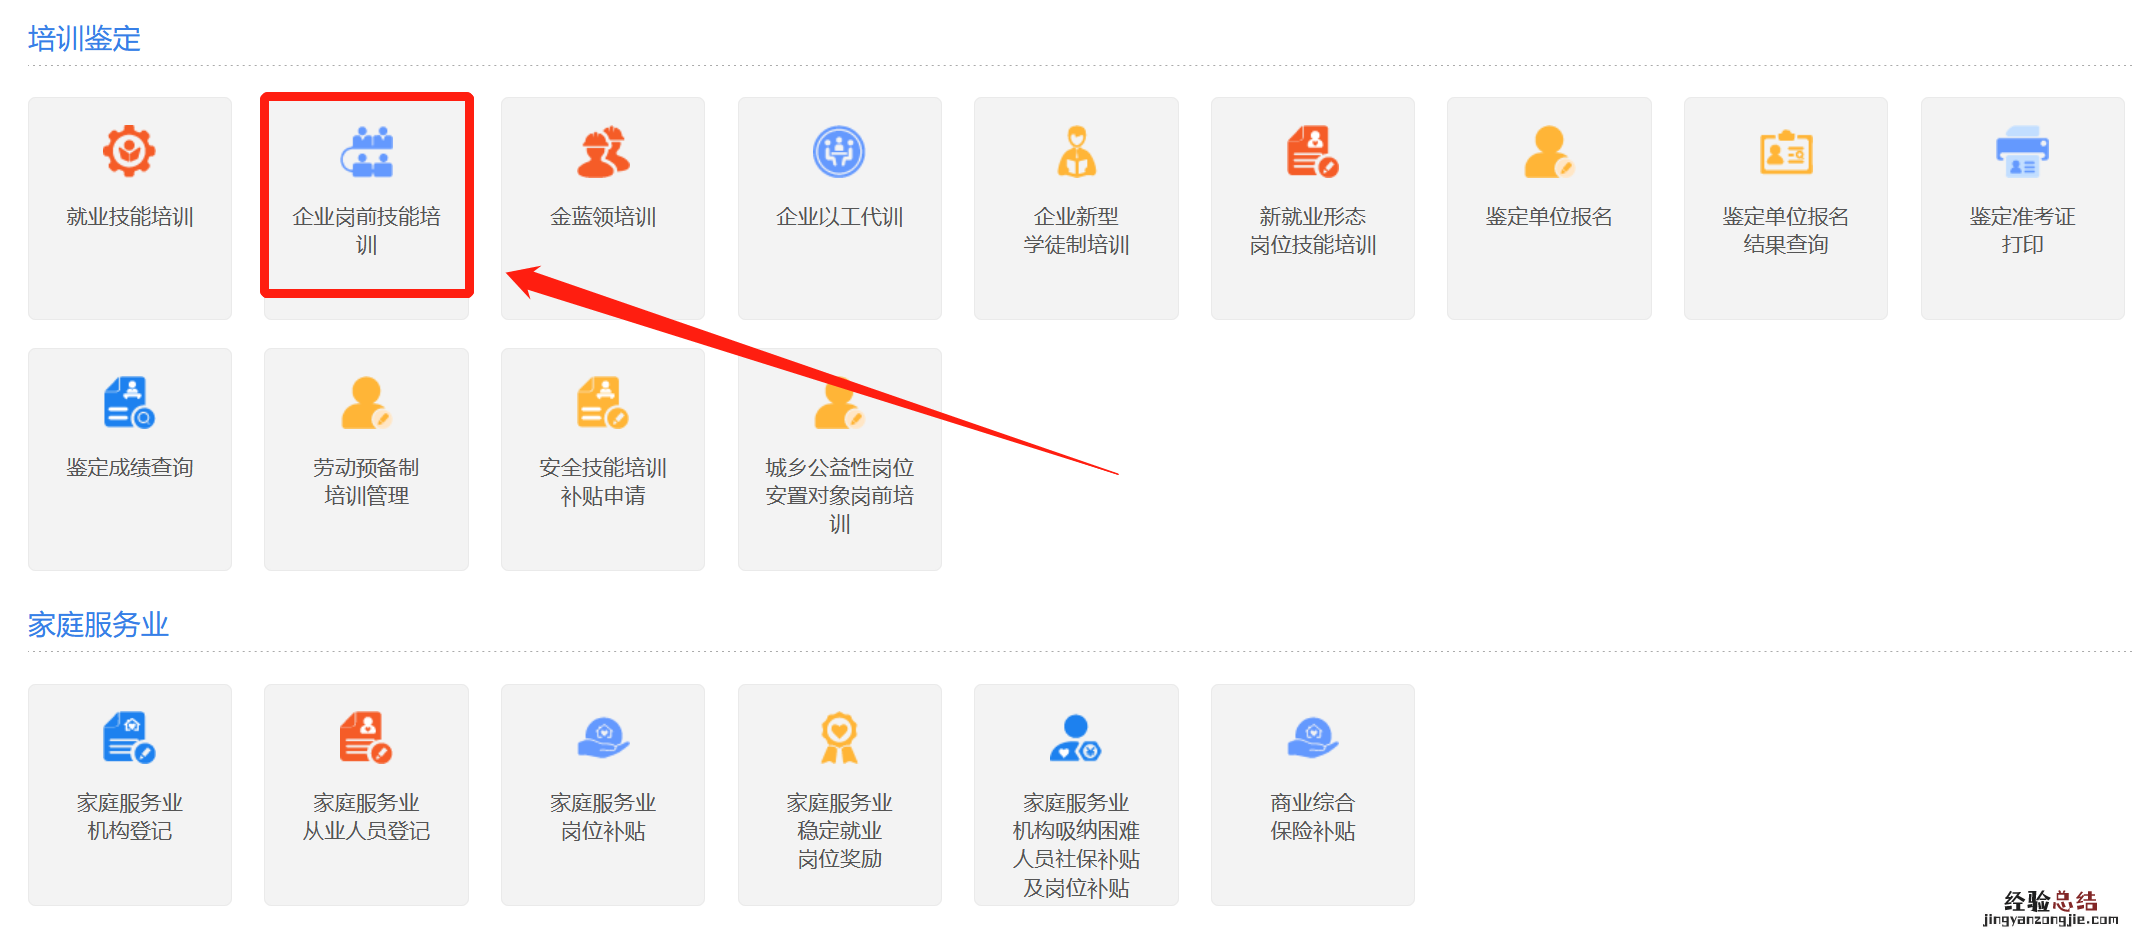Open the 家庭服务业从业人员登记 red document icon
The height and width of the screenshot is (938, 2133).
click(367, 738)
